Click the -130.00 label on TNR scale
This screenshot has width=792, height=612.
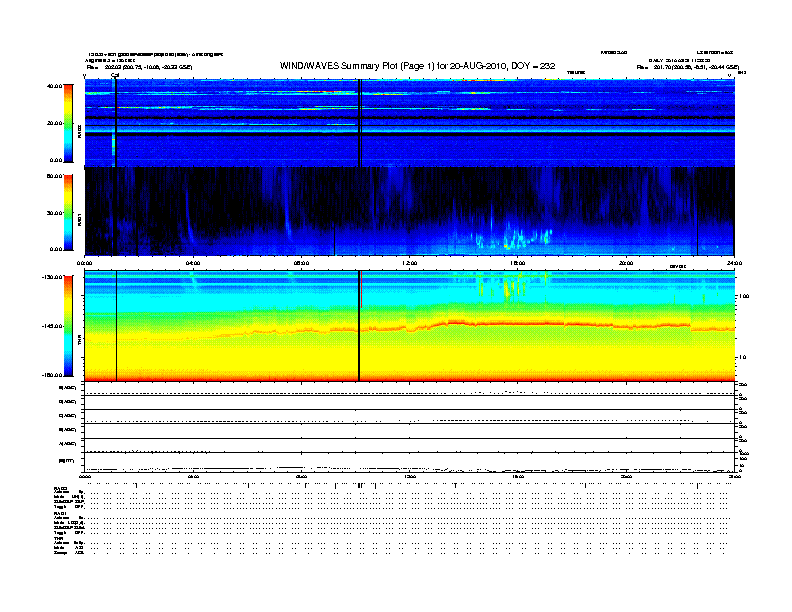[x=53, y=277]
